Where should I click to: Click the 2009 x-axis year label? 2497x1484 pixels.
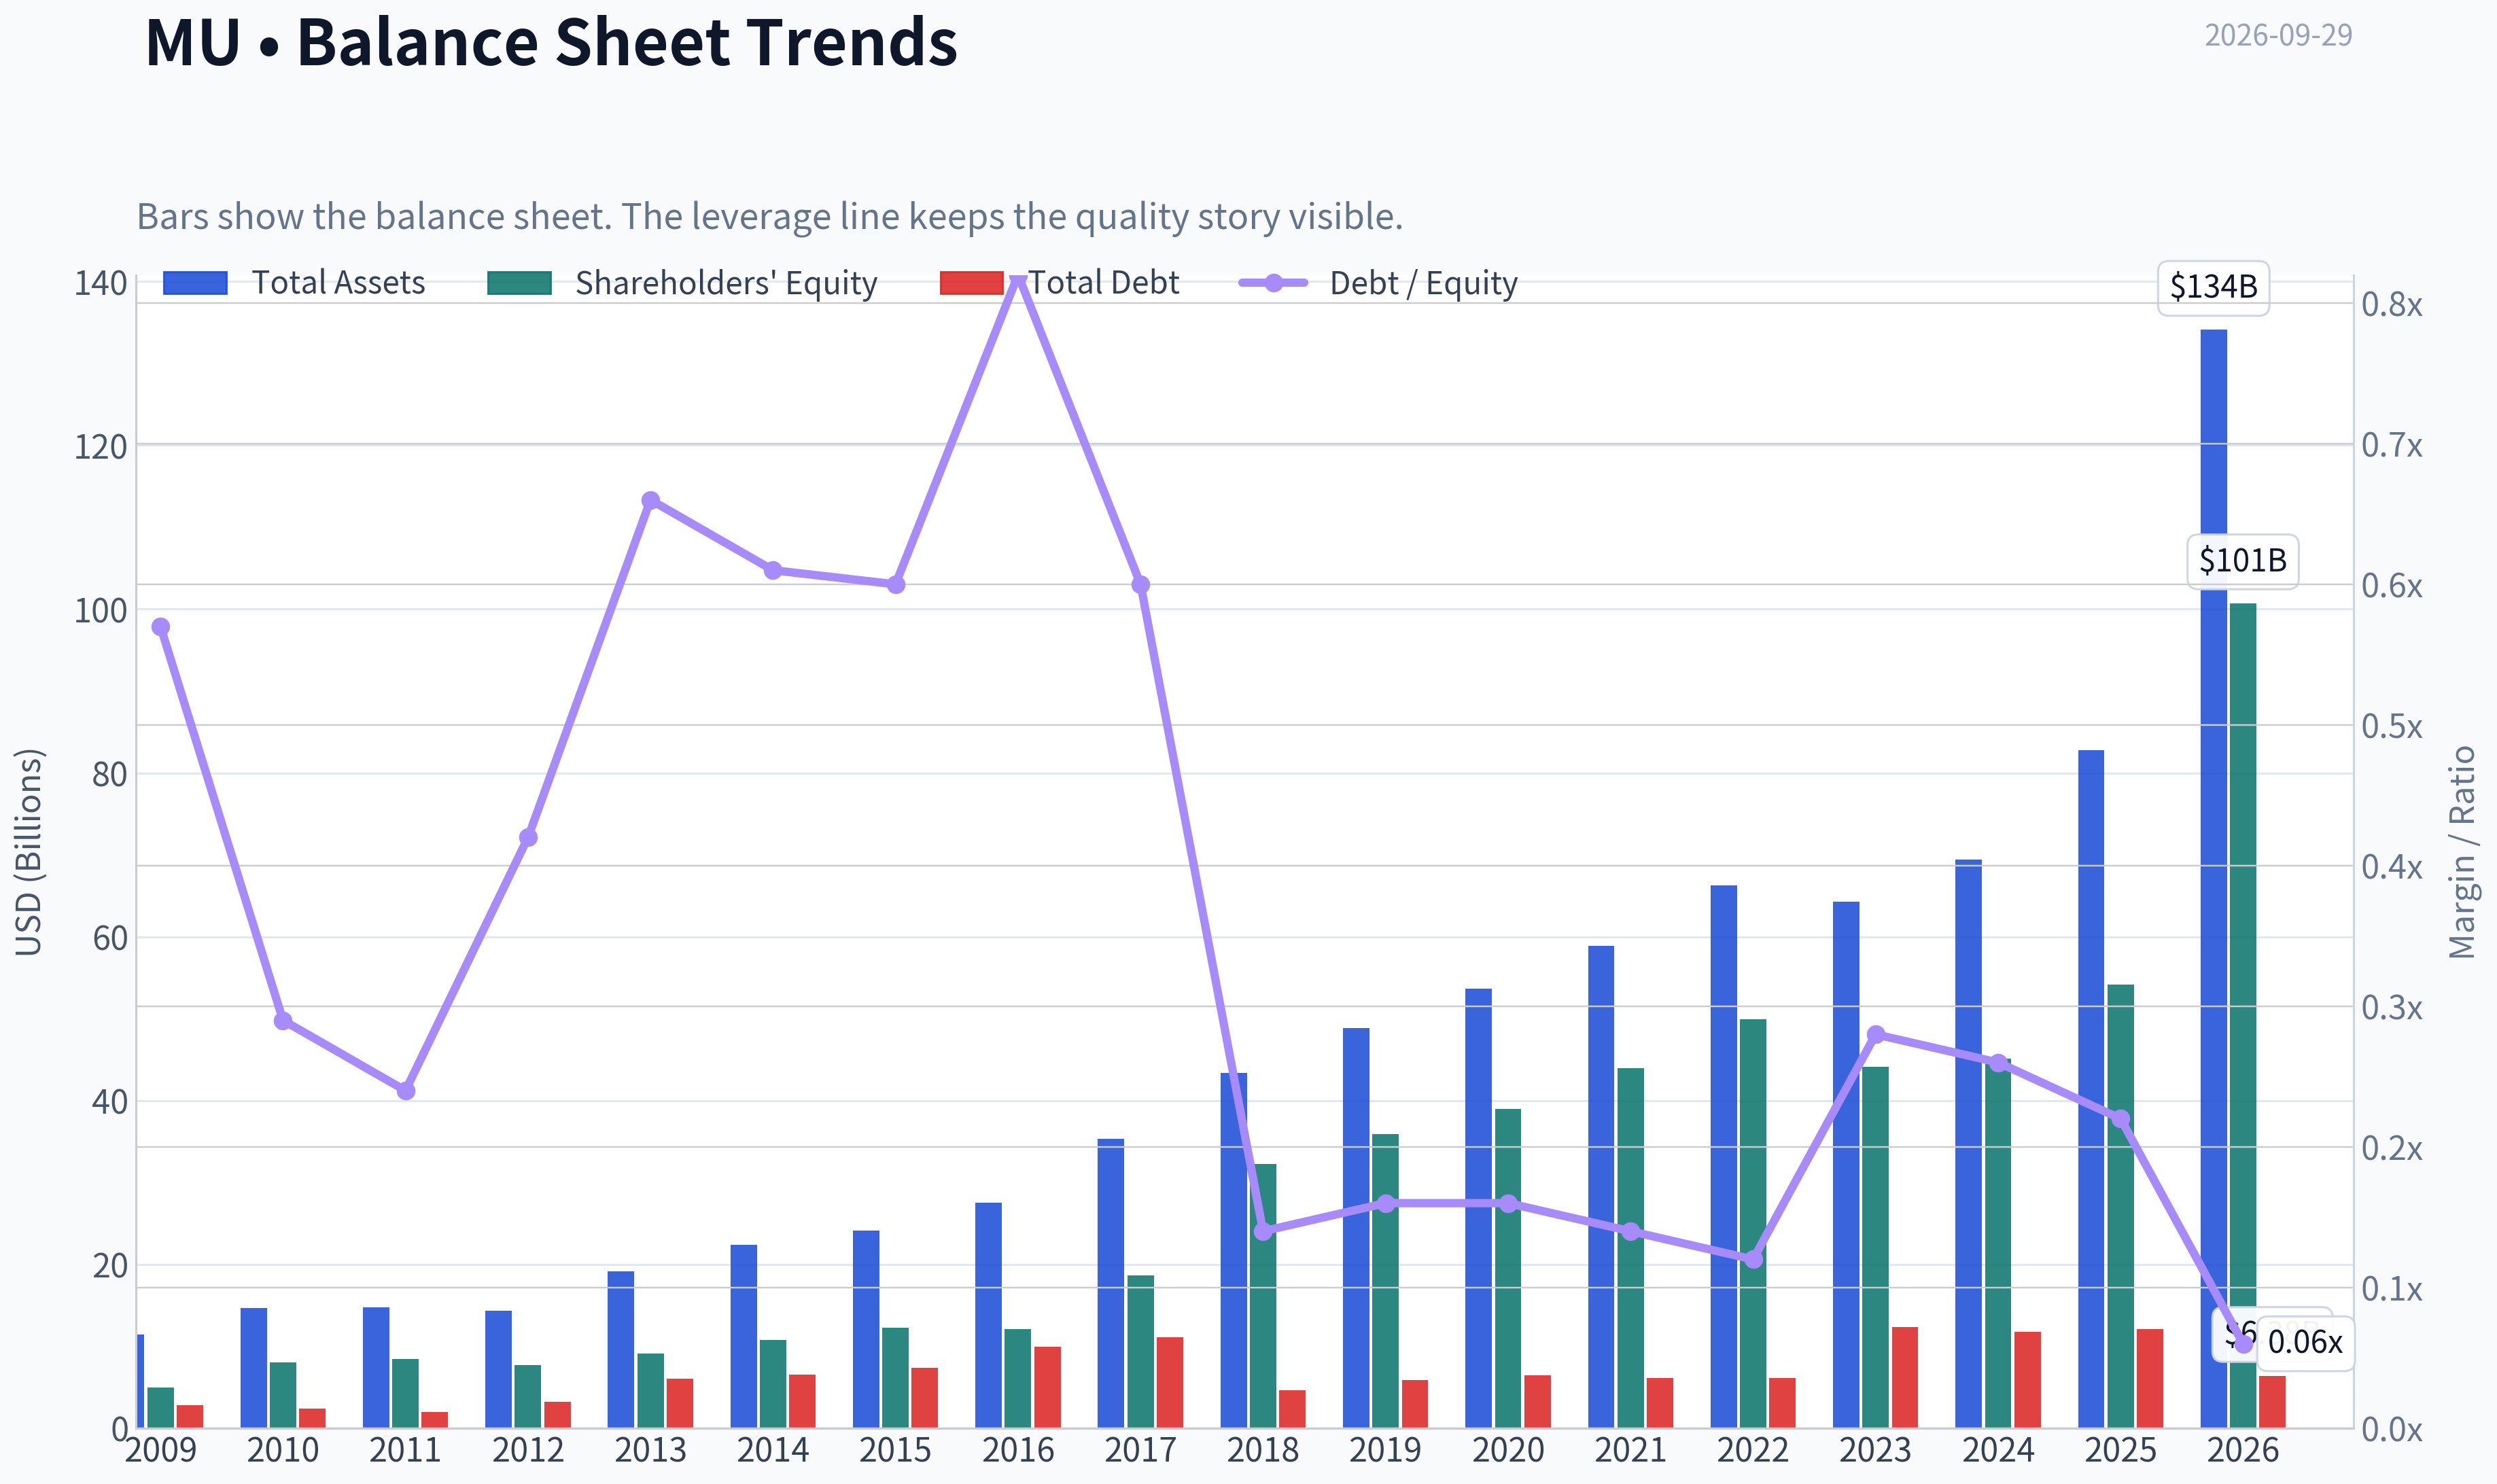point(161,1451)
